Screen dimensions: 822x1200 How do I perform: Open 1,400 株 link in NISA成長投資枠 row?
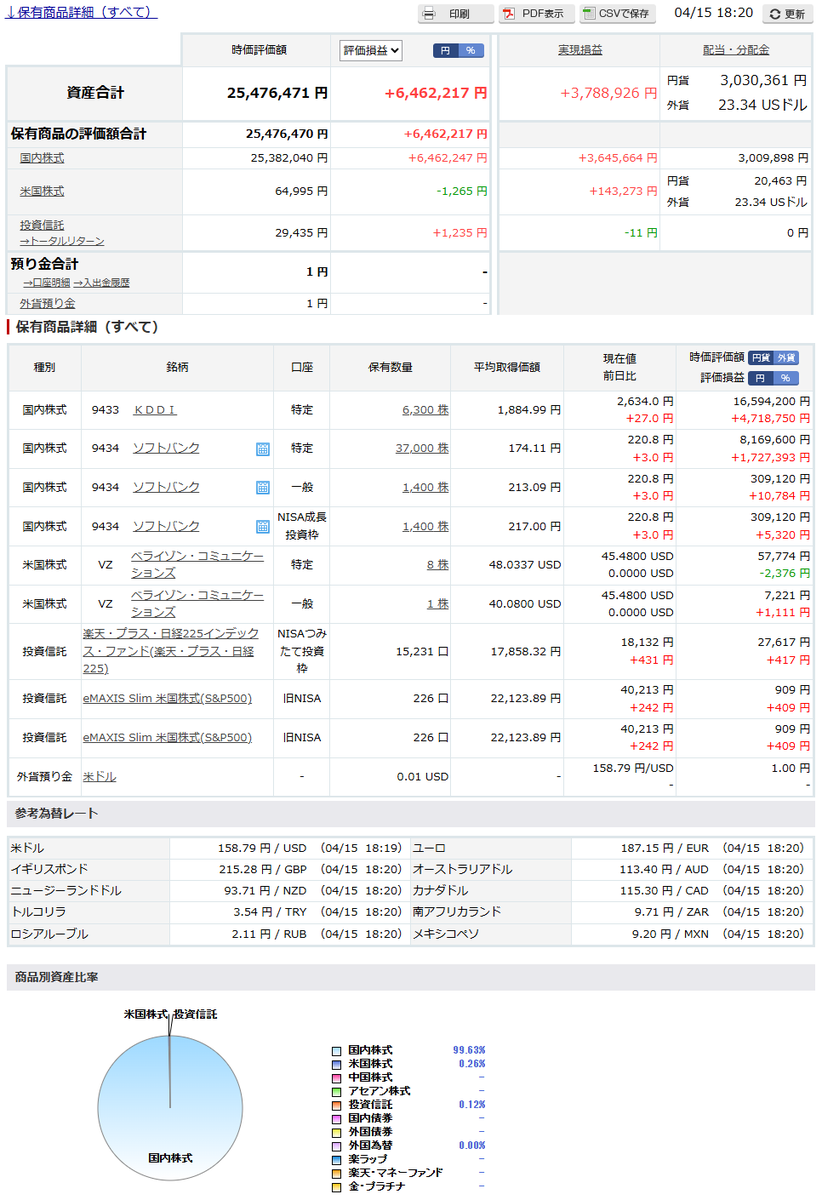[425, 526]
